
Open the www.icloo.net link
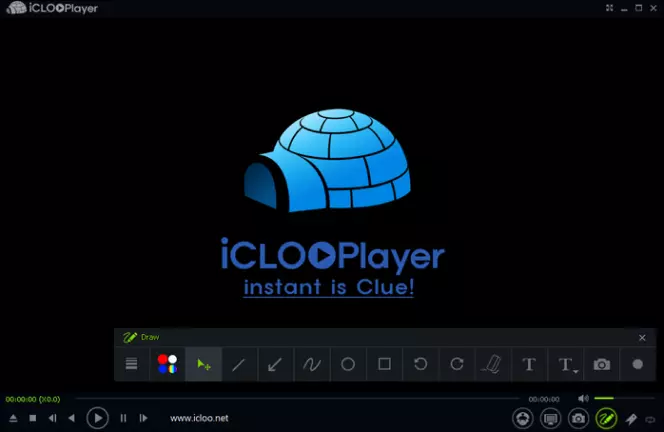pos(199,418)
